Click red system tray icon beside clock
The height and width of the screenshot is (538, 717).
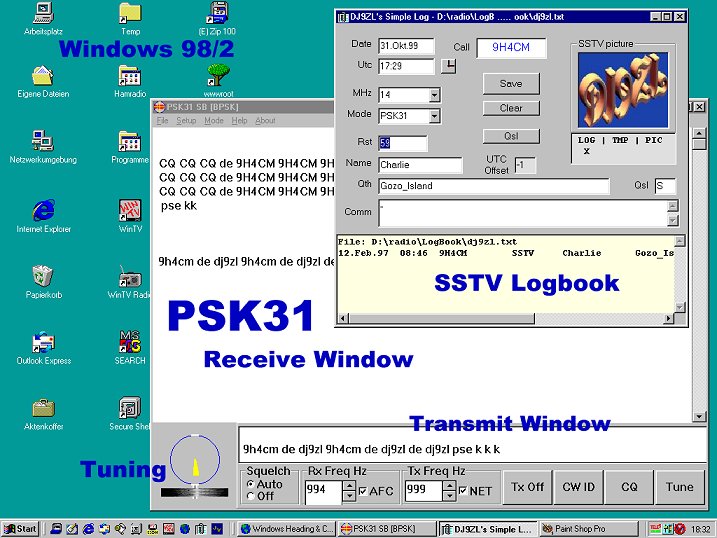point(679,529)
